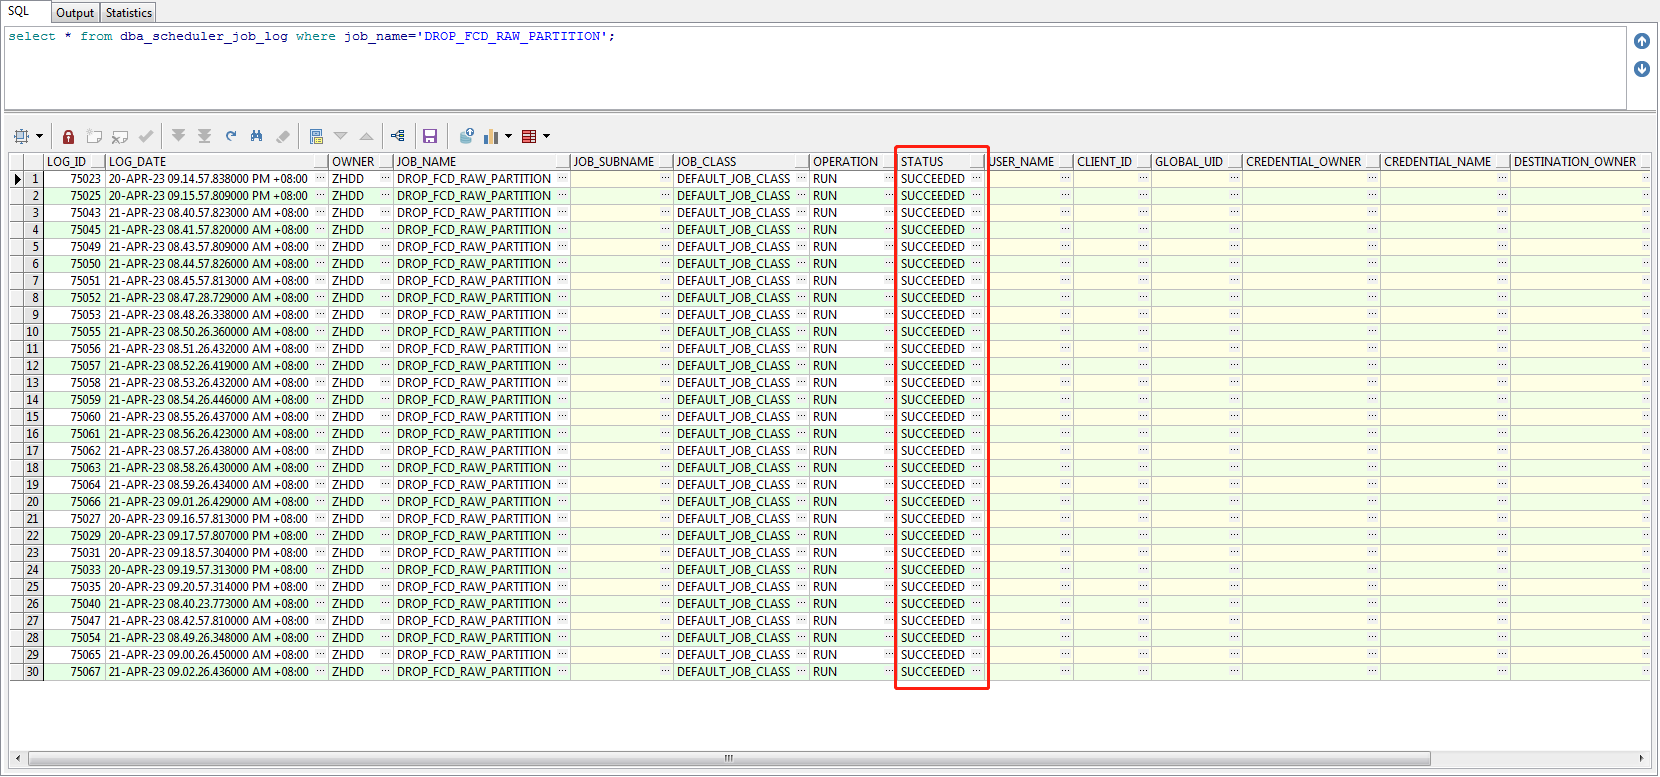The height and width of the screenshot is (777, 1660).
Task: Click the OWNER column header
Action: (x=361, y=161)
